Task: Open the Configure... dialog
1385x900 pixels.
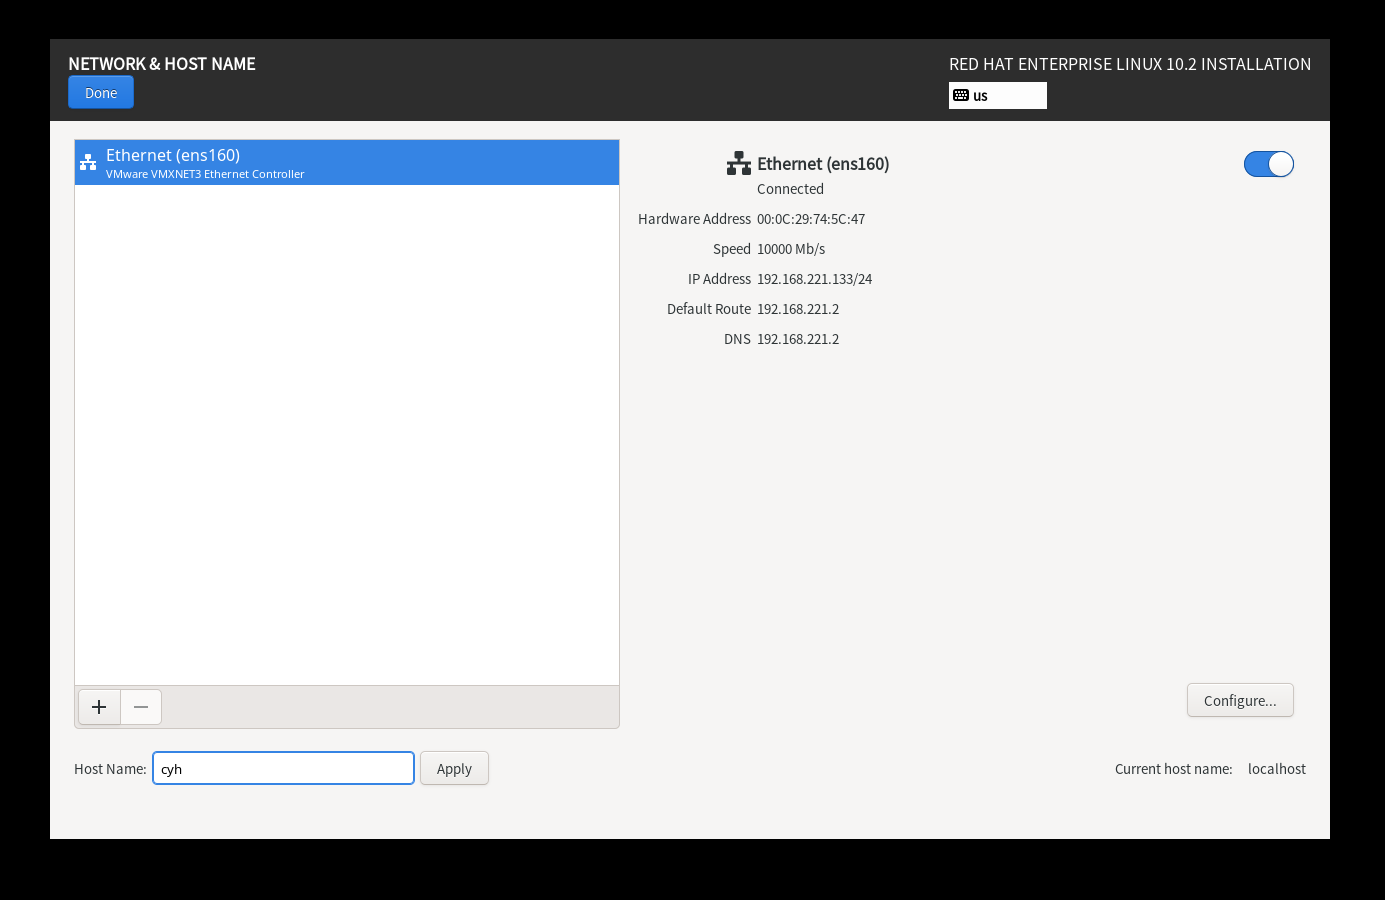Action: tap(1240, 701)
